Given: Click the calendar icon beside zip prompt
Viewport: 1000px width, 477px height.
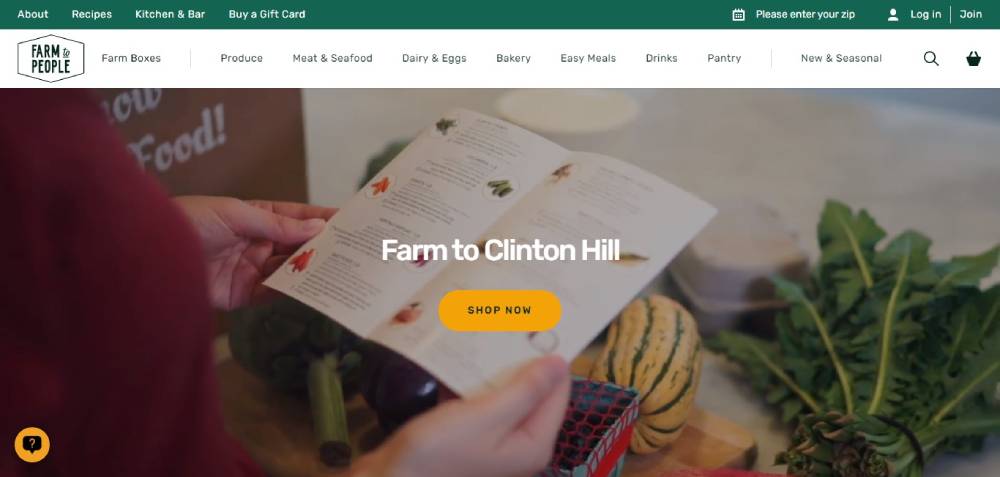Looking at the screenshot, I should (x=739, y=15).
